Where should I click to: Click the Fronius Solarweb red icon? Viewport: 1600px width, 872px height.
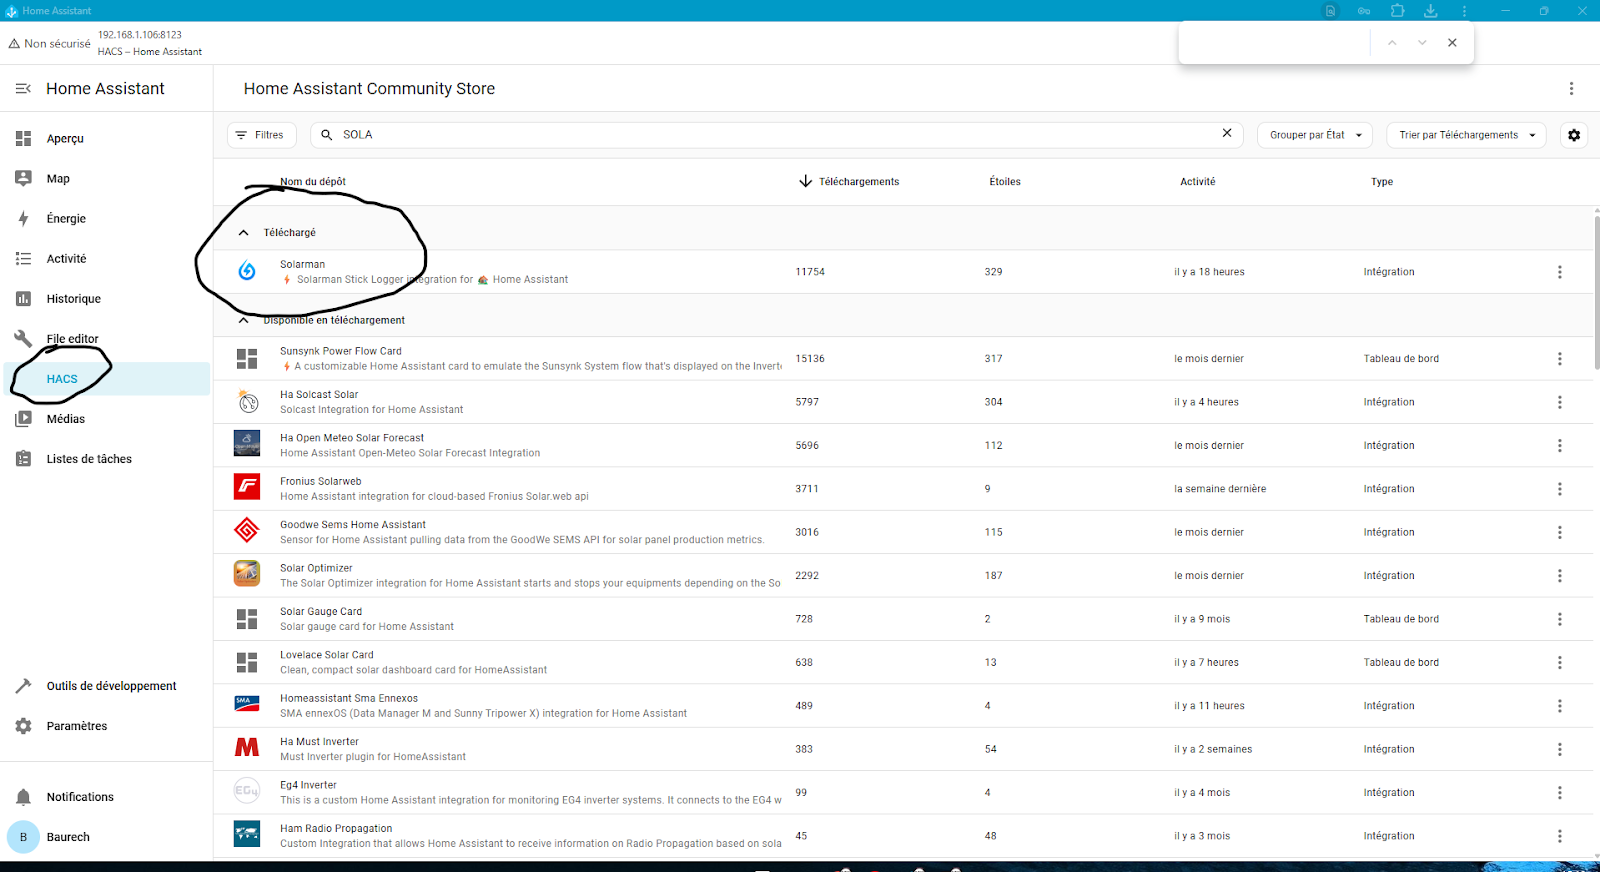coord(247,488)
